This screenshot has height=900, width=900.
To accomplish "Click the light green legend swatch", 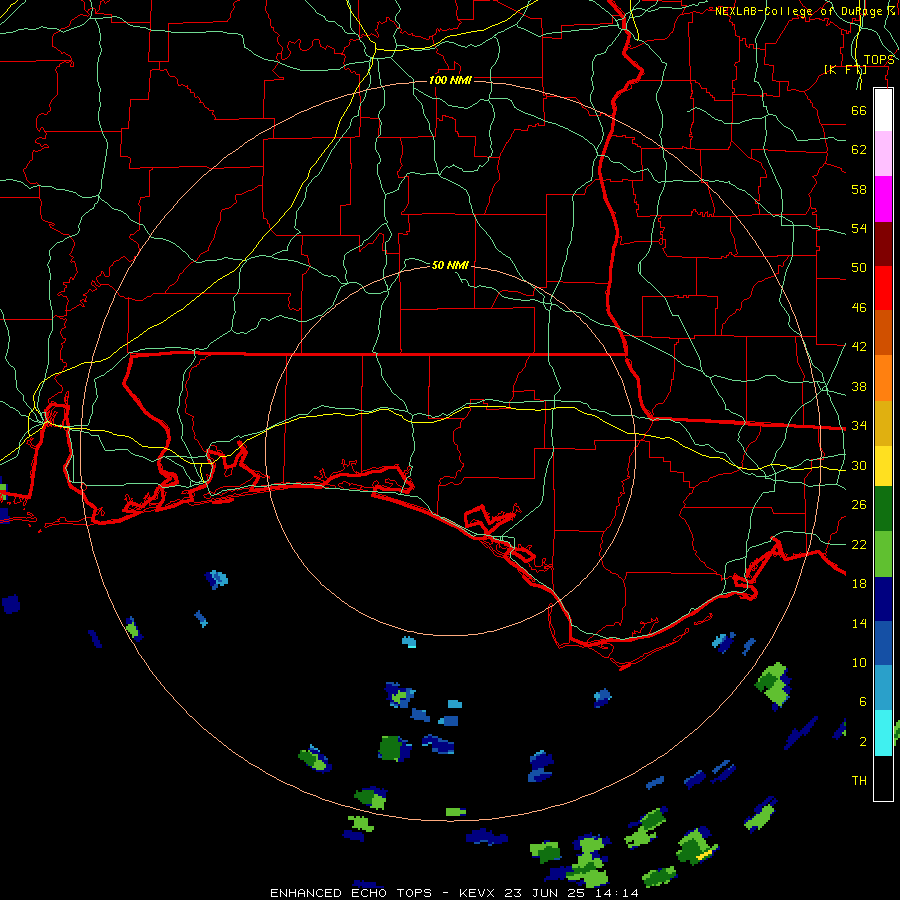I will (883, 554).
